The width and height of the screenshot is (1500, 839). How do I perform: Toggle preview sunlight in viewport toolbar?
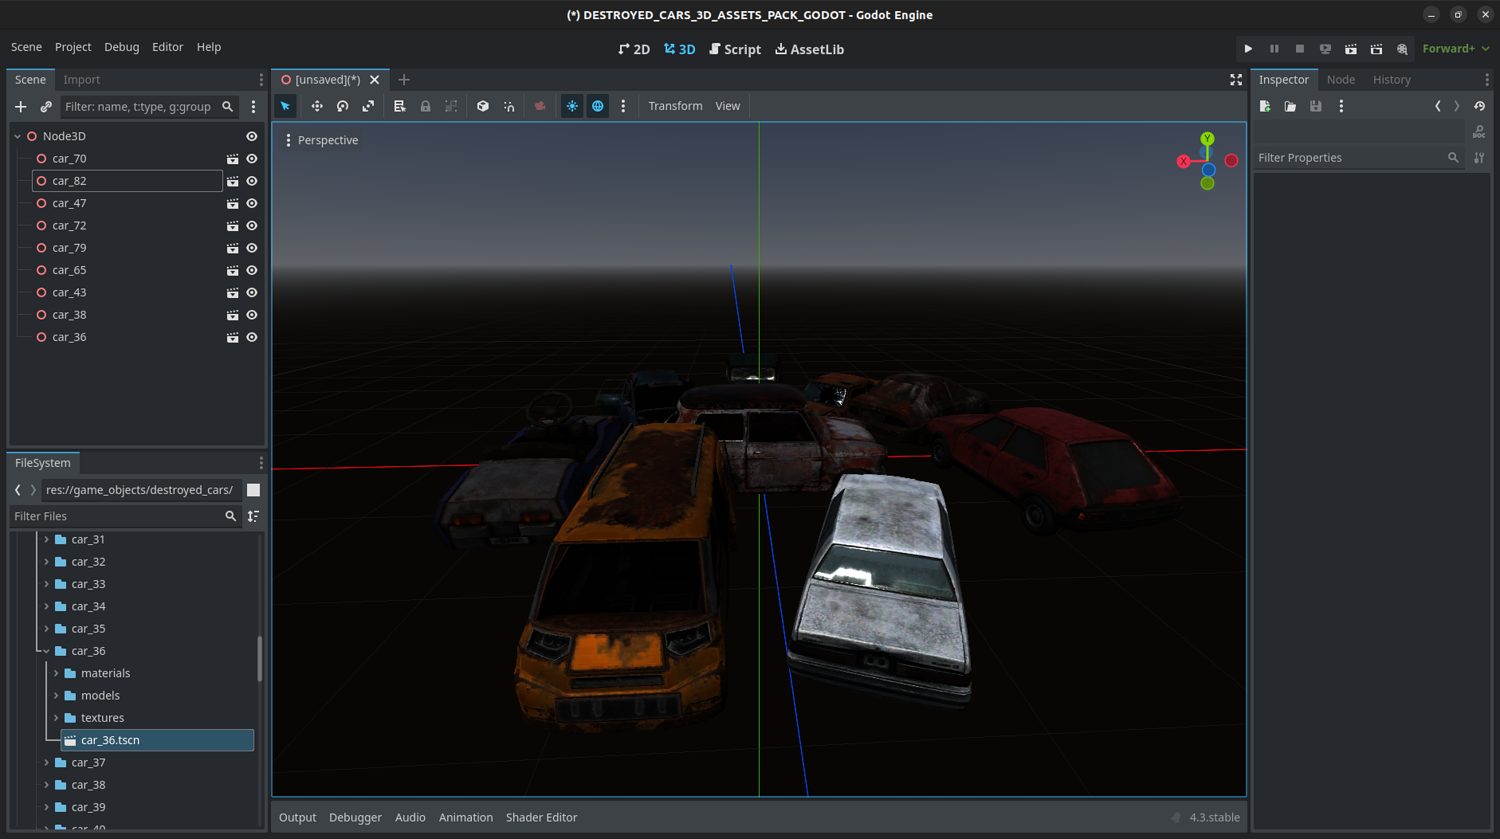coord(572,106)
